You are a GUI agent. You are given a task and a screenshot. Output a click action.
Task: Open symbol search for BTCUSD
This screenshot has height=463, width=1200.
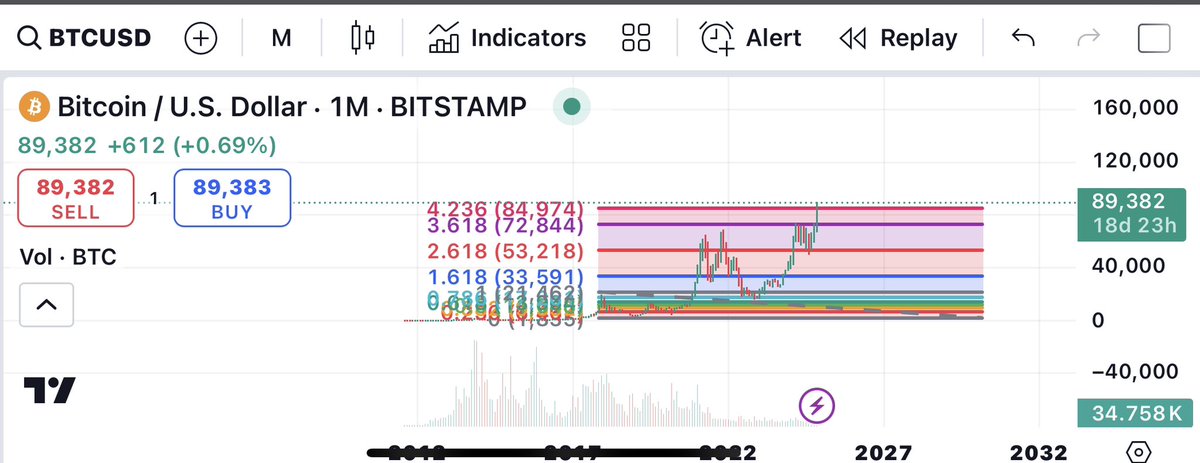85,39
